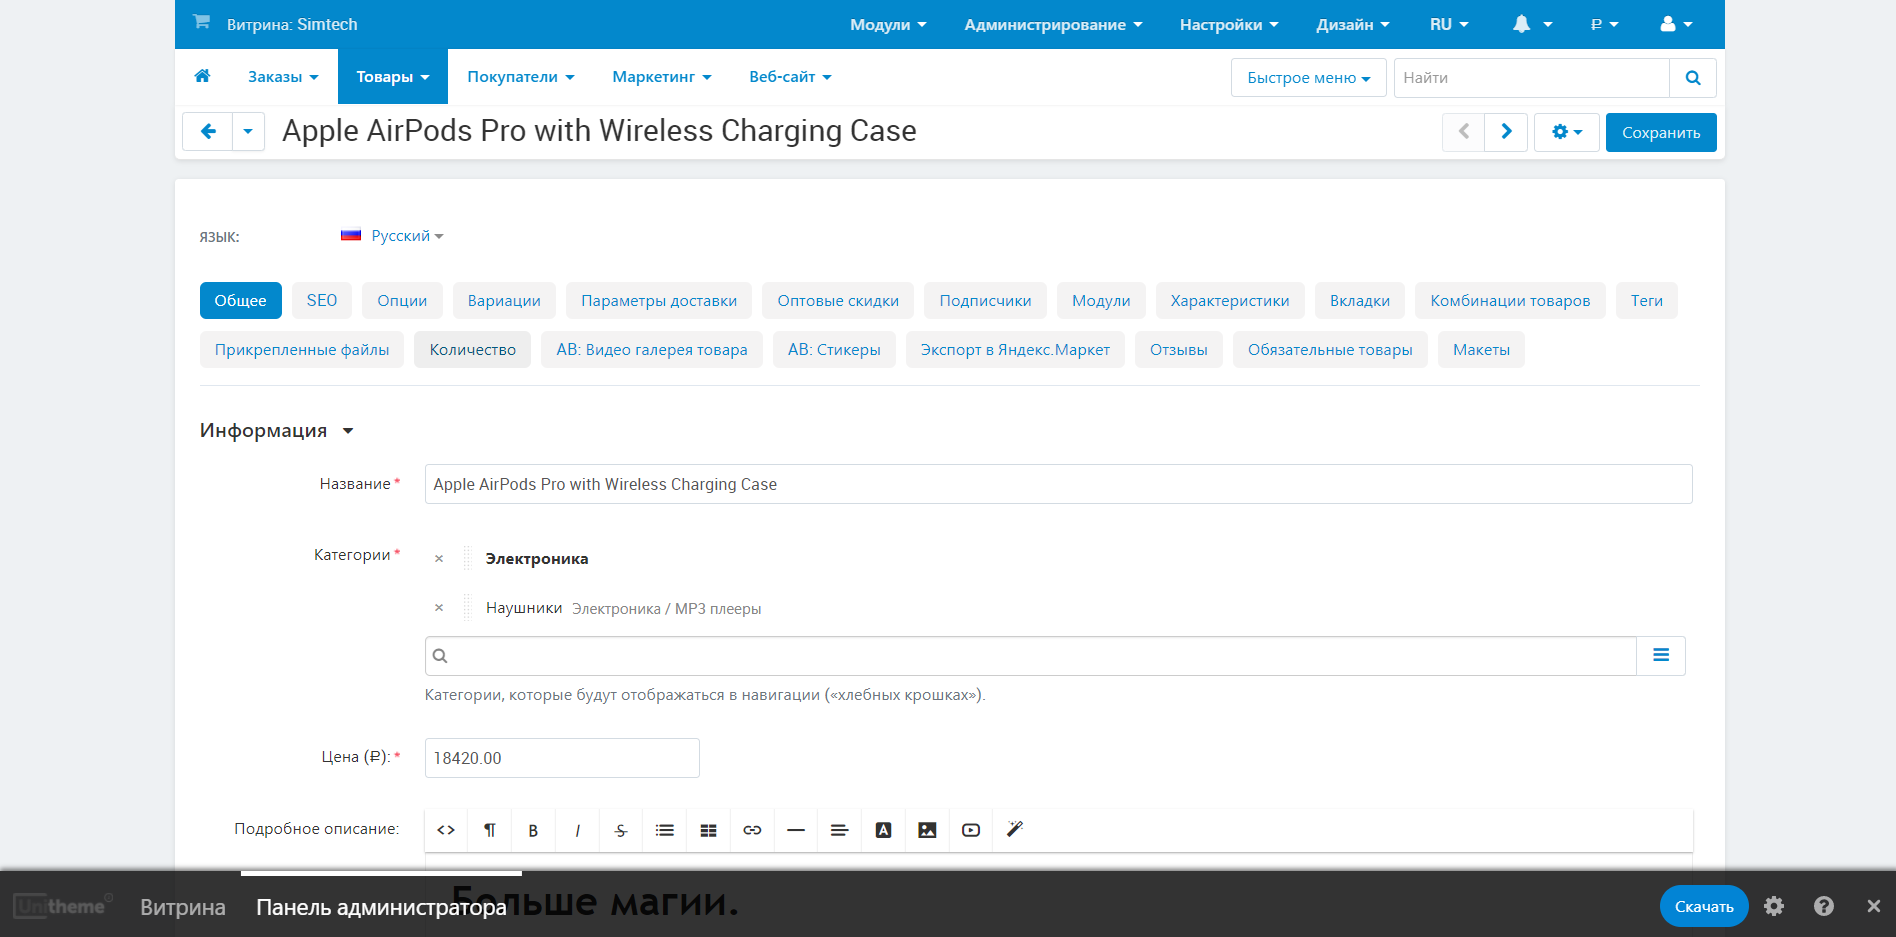Open the Дизайн dropdown menu
This screenshot has width=1896, height=937.
click(1353, 24)
